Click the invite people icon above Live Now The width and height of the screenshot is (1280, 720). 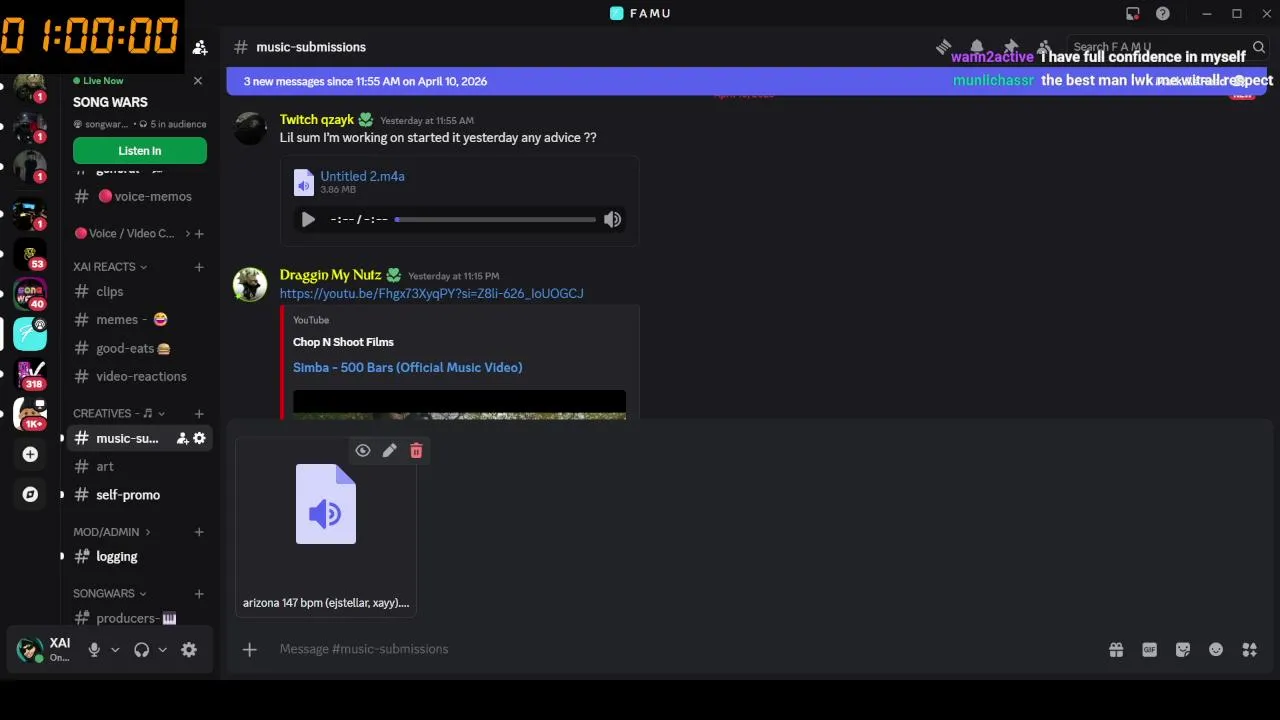point(200,47)
